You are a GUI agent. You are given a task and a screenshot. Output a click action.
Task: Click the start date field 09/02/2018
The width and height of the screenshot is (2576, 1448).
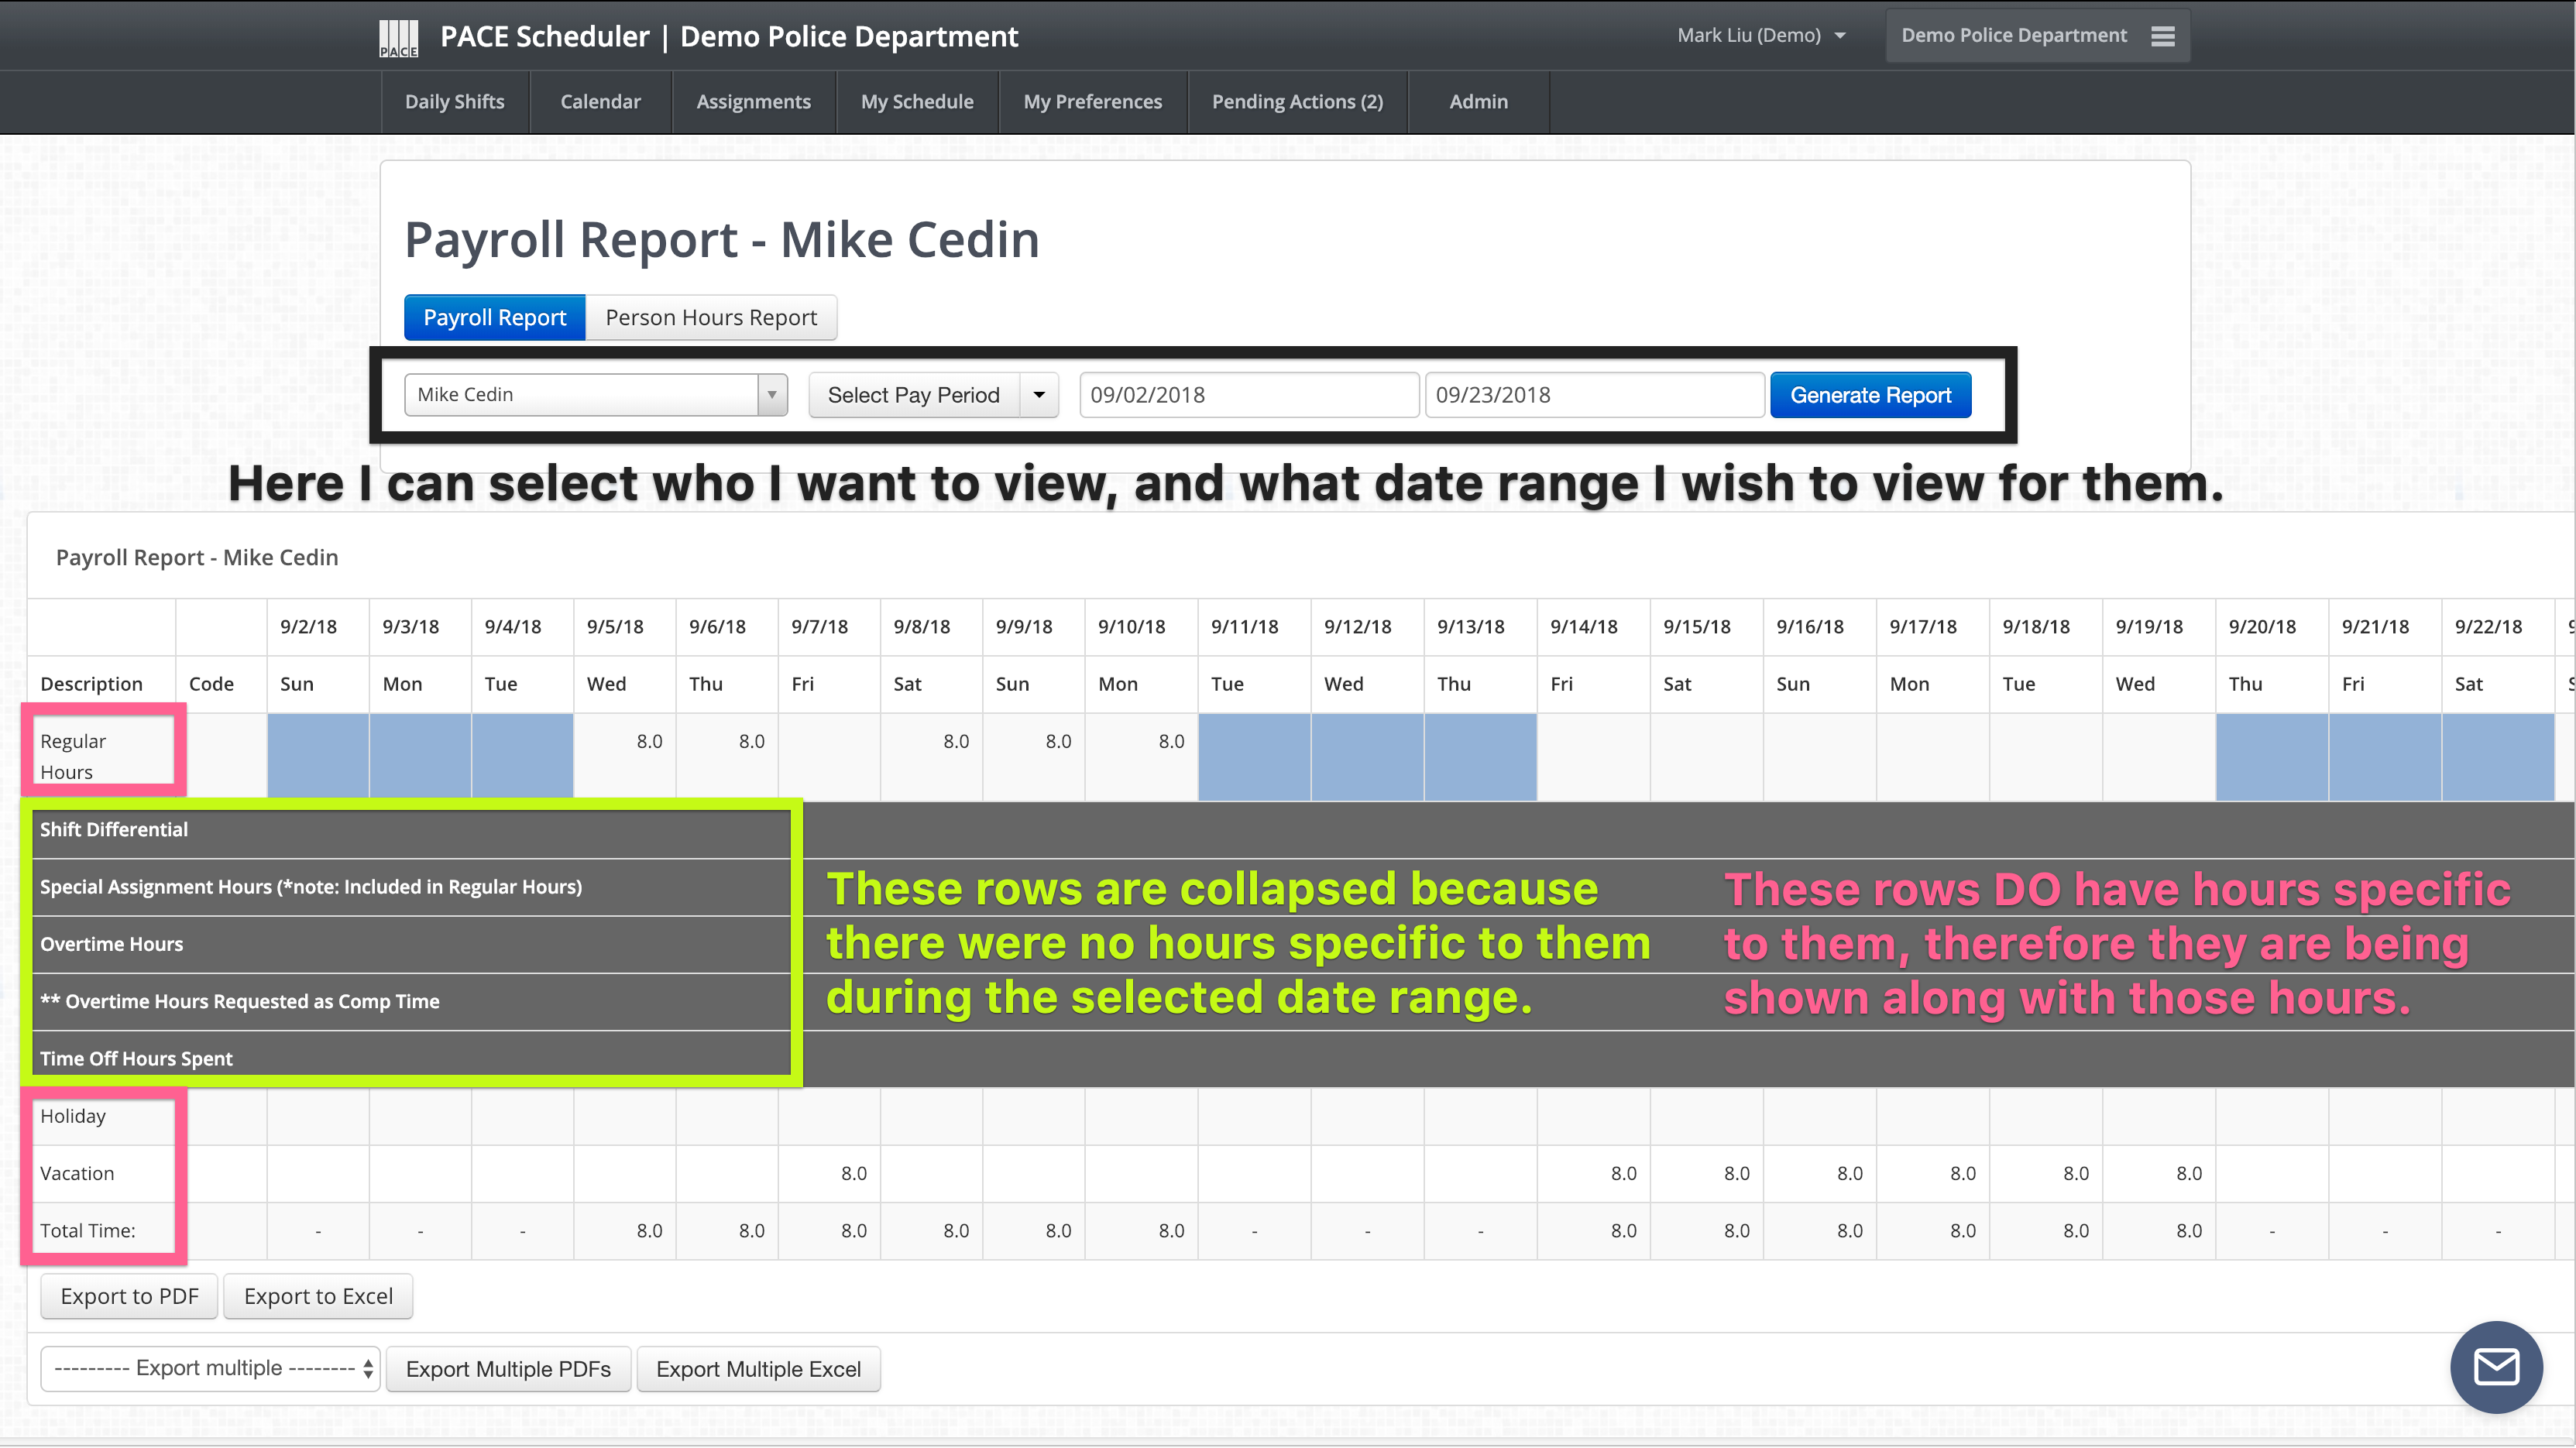pyautogui.click(x=1249, y=395)
